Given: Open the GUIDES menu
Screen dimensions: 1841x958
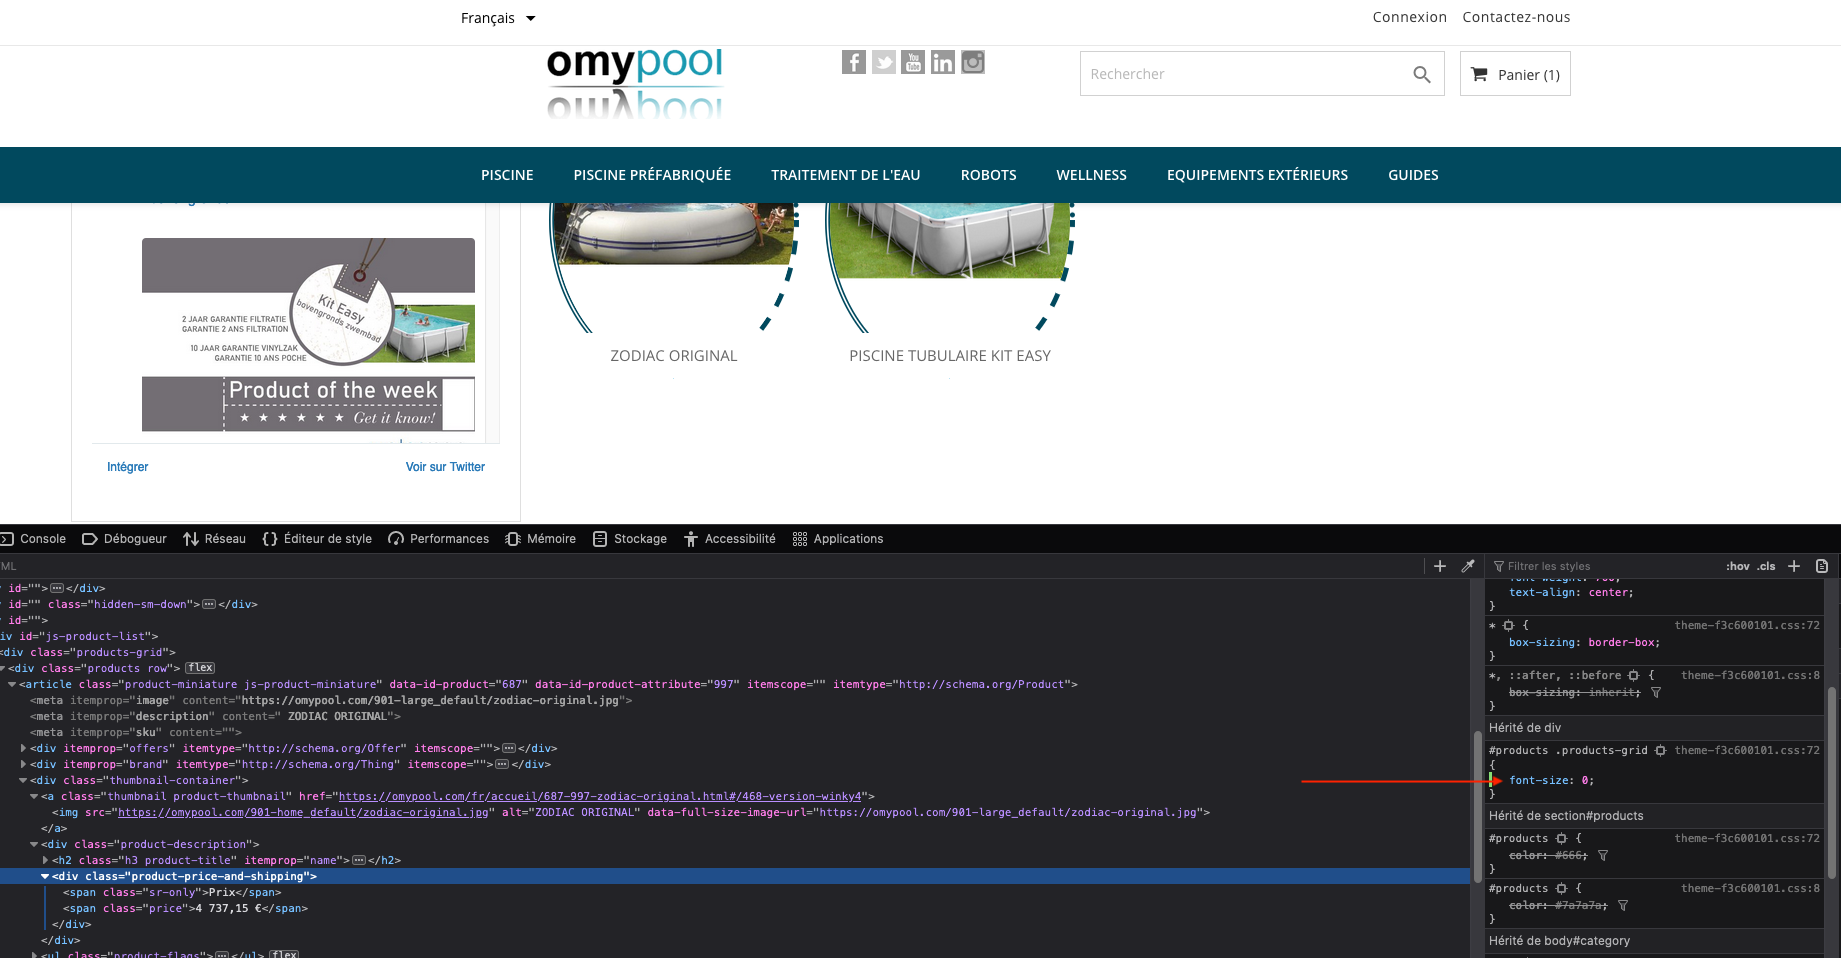Looking at the screenshot, I should click(1413, 175).
